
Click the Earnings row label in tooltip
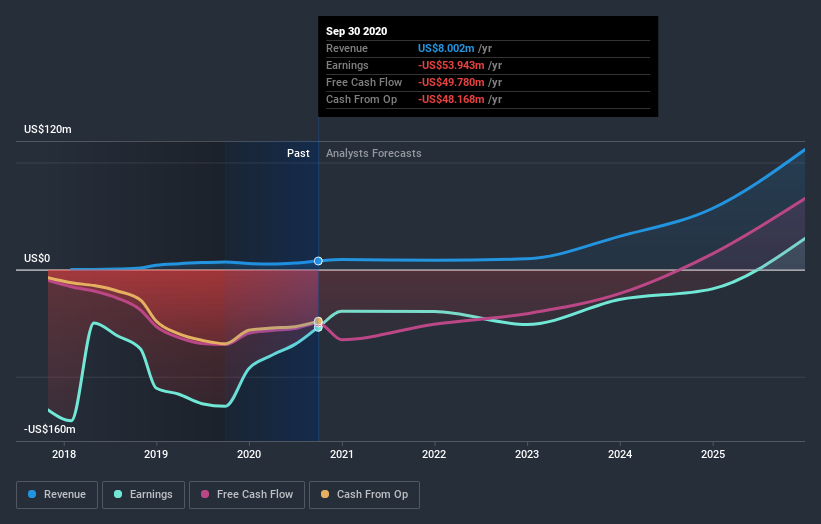click(x=347, y=65)
